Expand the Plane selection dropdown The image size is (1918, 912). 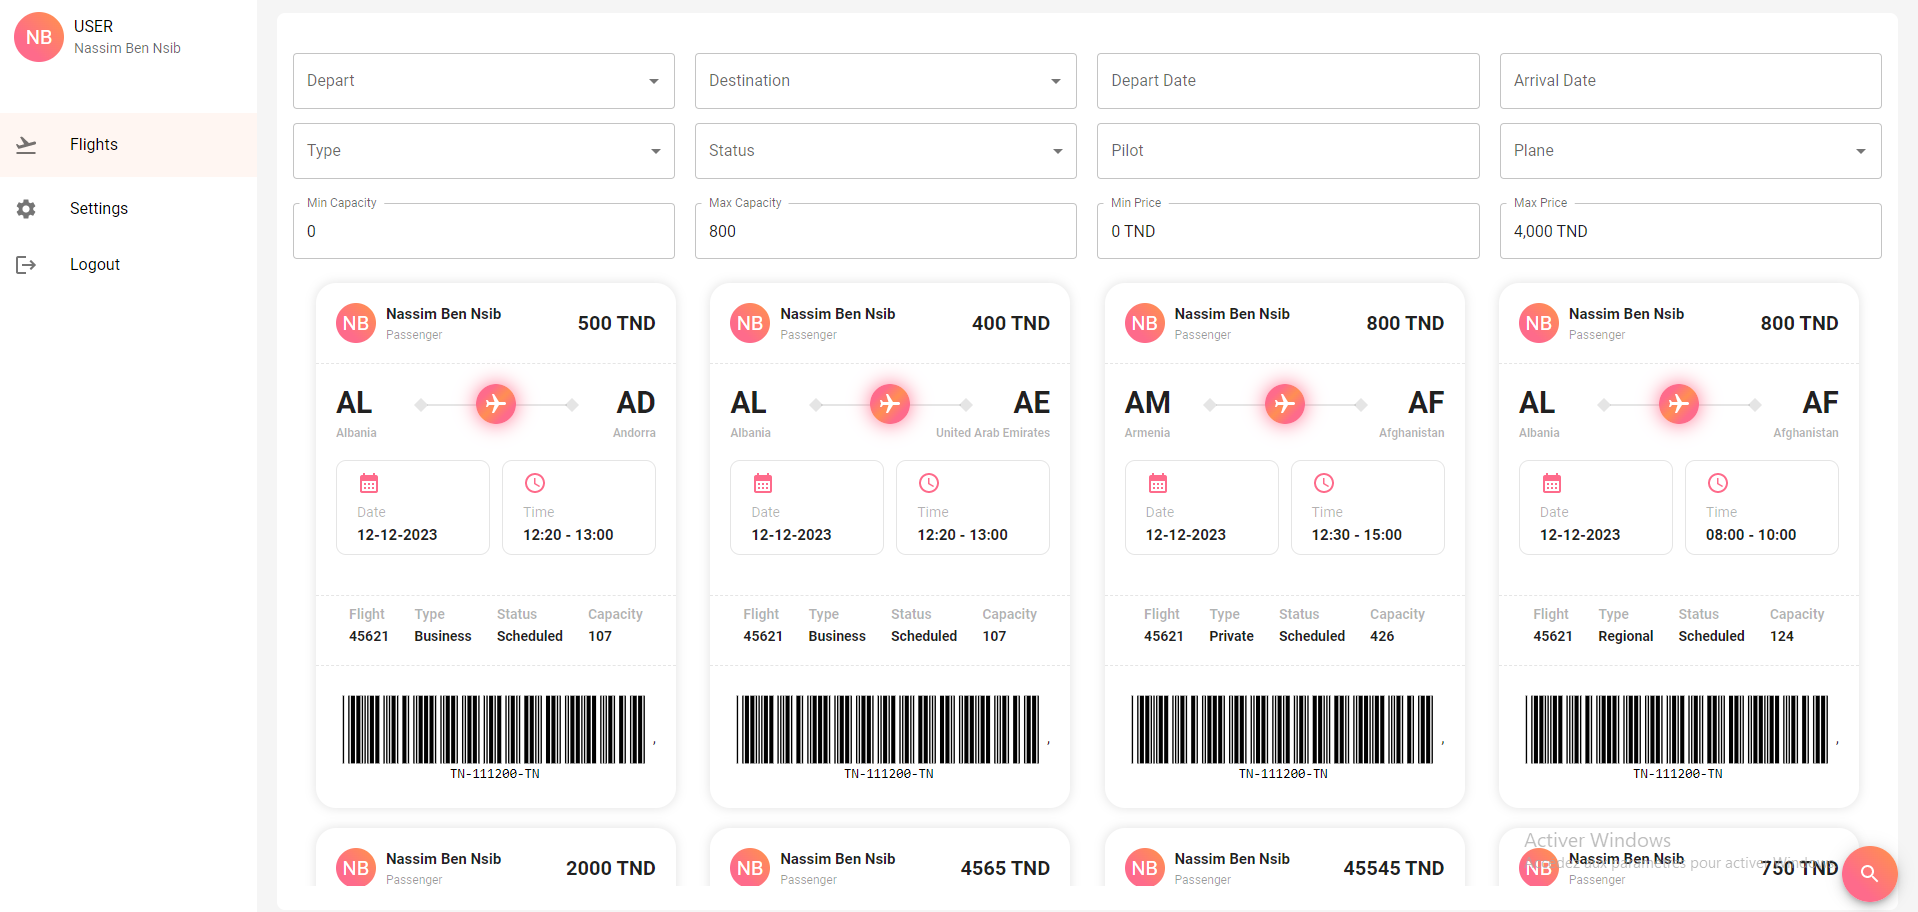[x=1689, y=151]
